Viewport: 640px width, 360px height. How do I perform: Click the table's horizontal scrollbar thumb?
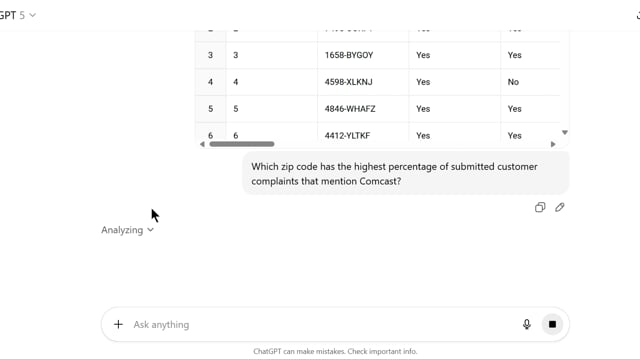coord(242,144)
